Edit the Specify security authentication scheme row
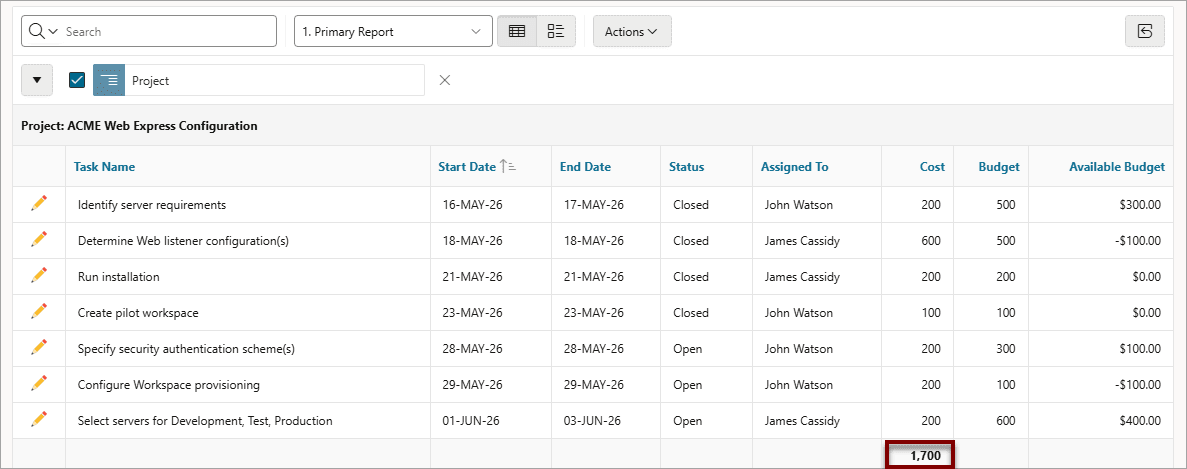 [39, 348]
